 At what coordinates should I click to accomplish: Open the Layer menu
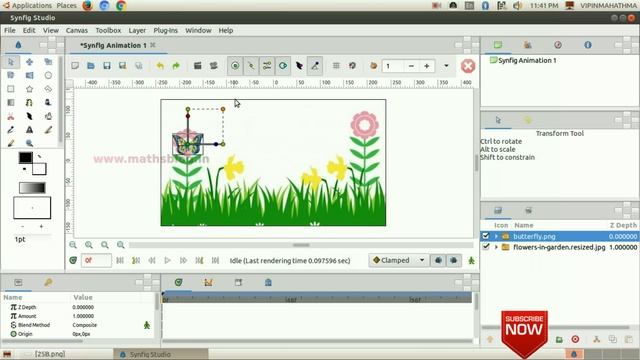(137, 30)
